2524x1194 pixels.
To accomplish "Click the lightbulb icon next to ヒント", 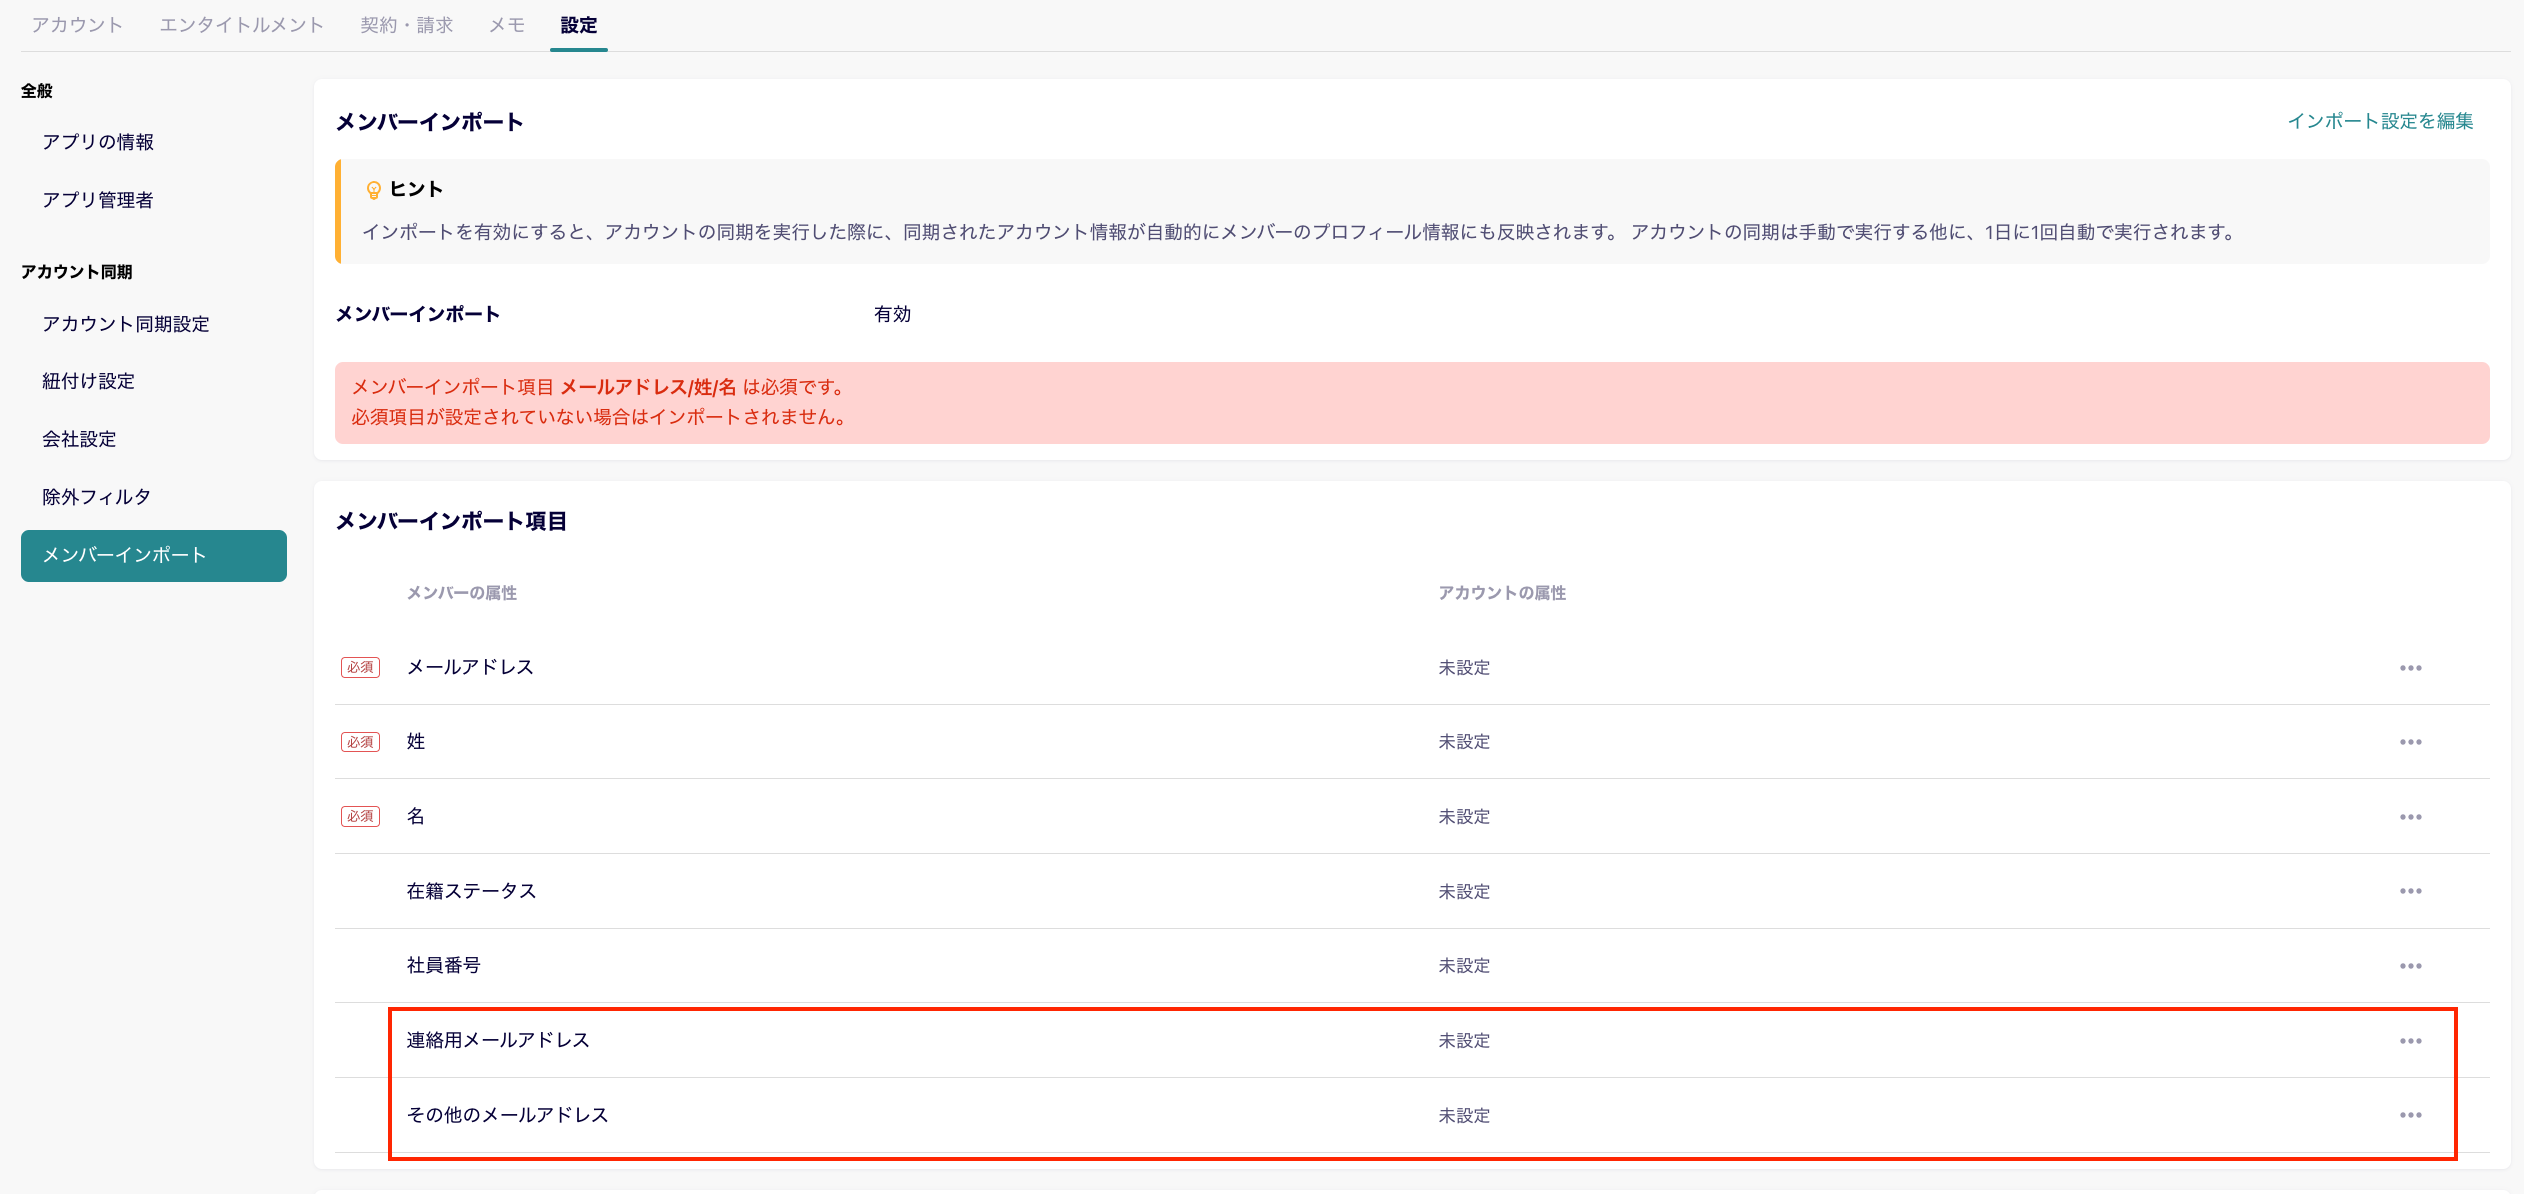I will pyautogui.click(x=374, y=187).
